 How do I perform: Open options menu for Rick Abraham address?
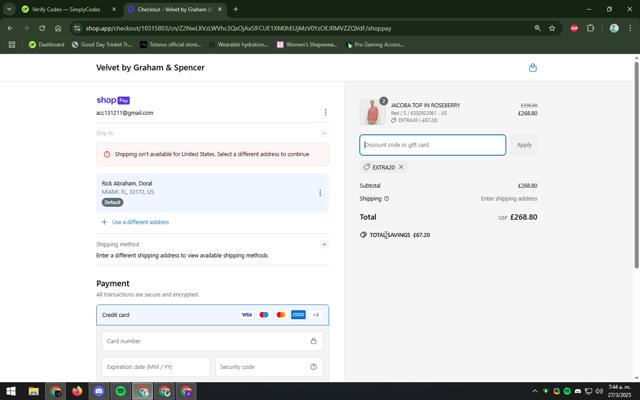coord(320,193)
